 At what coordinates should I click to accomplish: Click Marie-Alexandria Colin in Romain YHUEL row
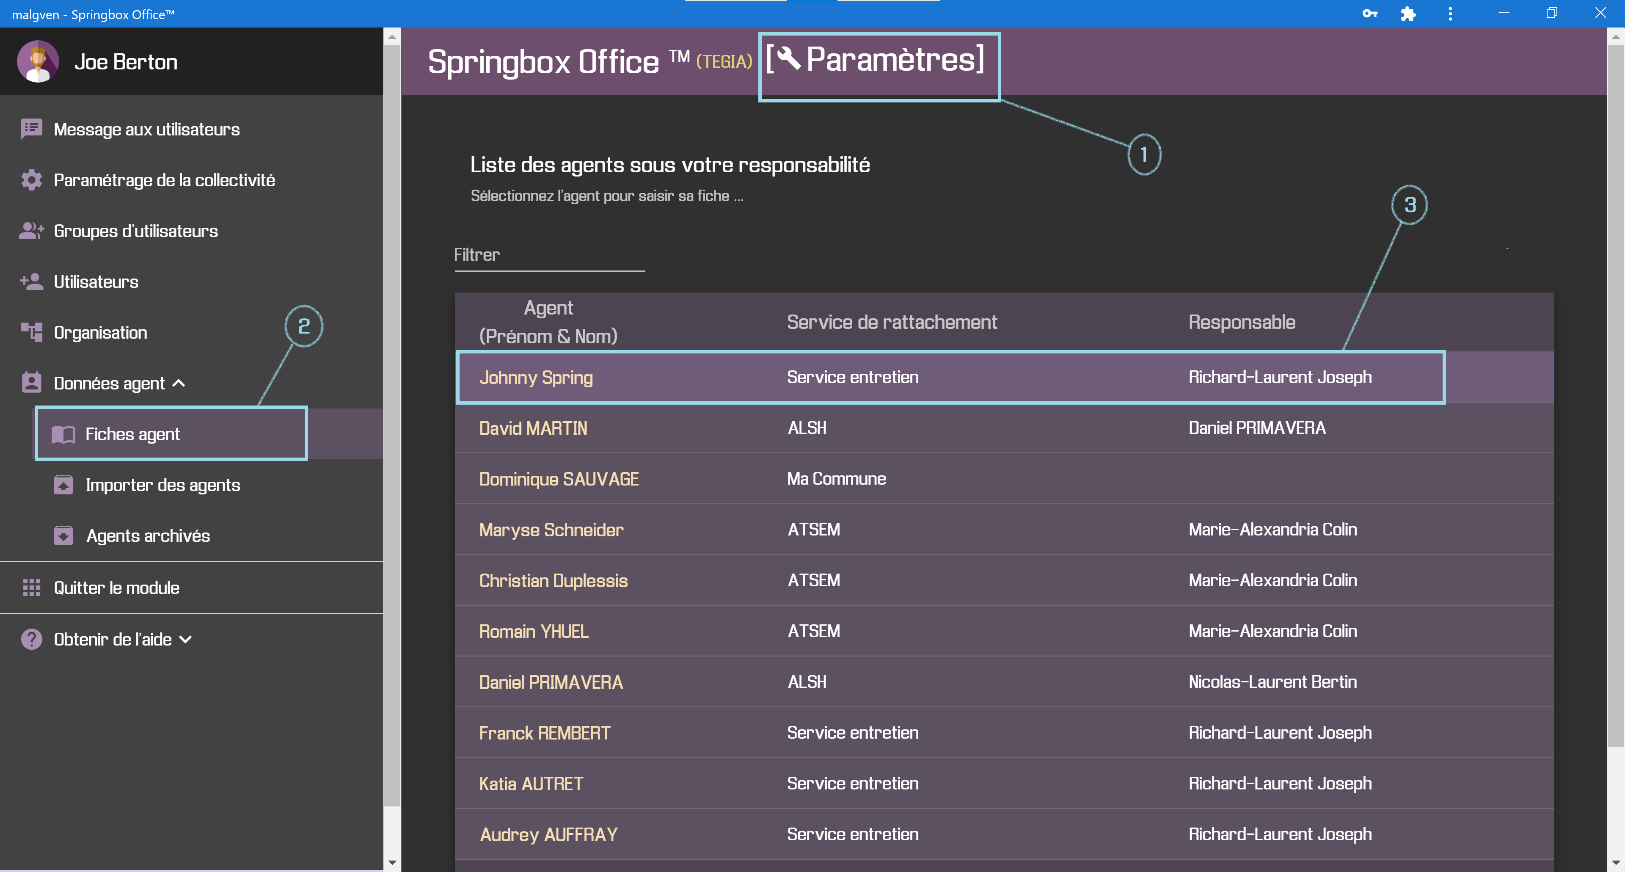pos(1273,631)
